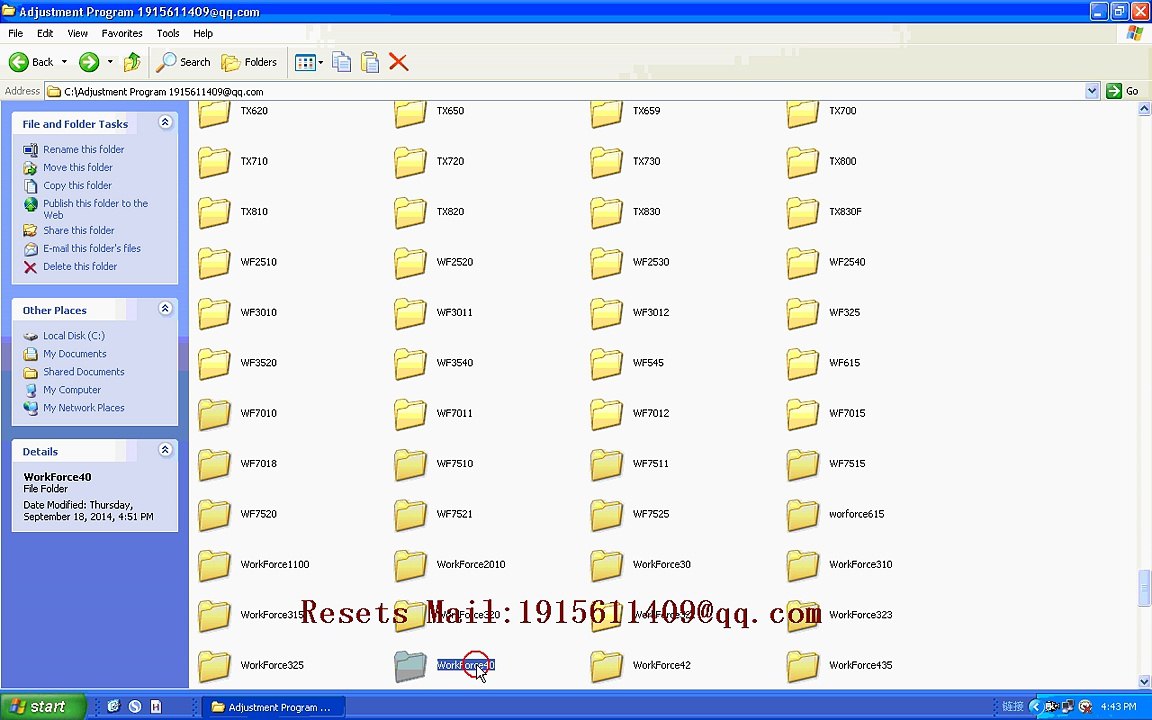
Task: Toggle the Folders pane
Action: (250, 62)
